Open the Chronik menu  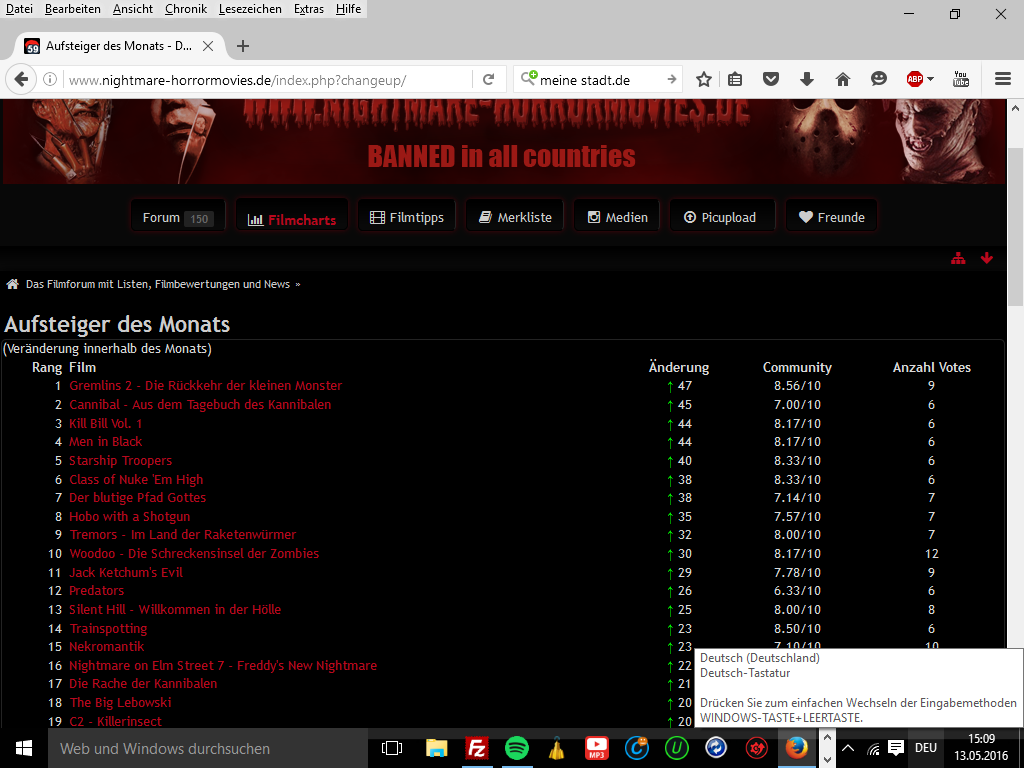186,9
